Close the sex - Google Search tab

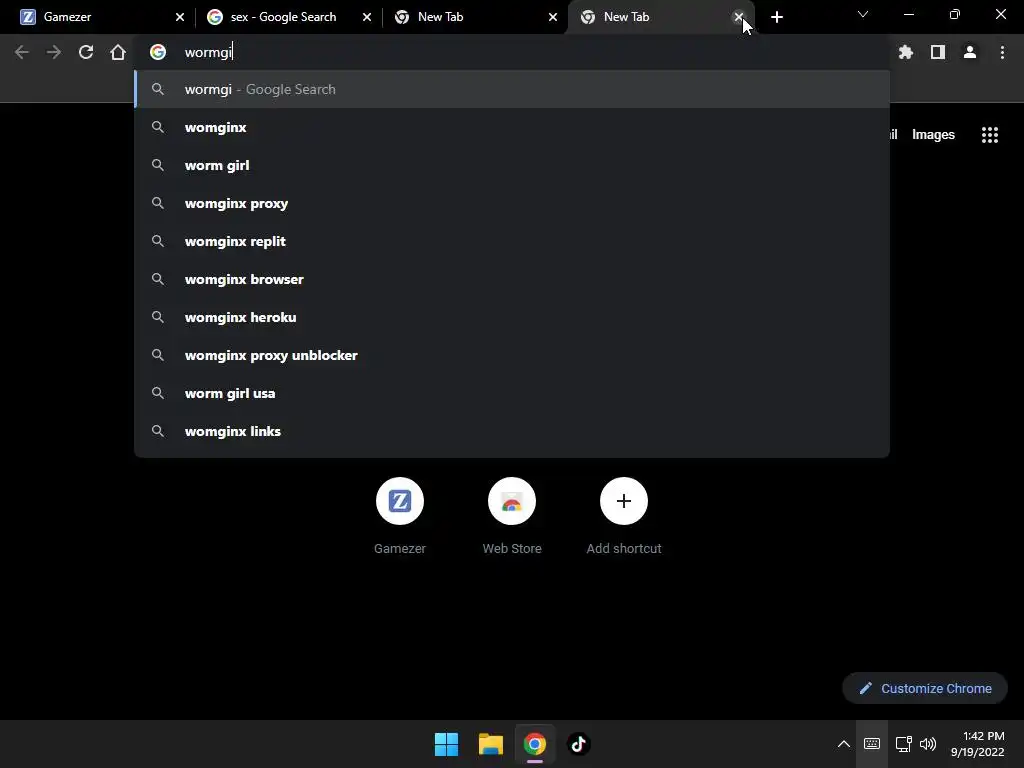click(x=366, y=17)
